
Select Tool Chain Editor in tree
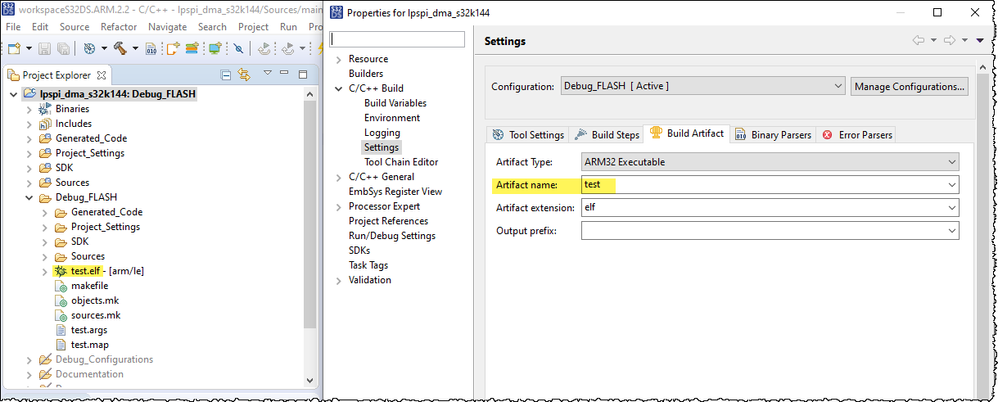point(401,162)
